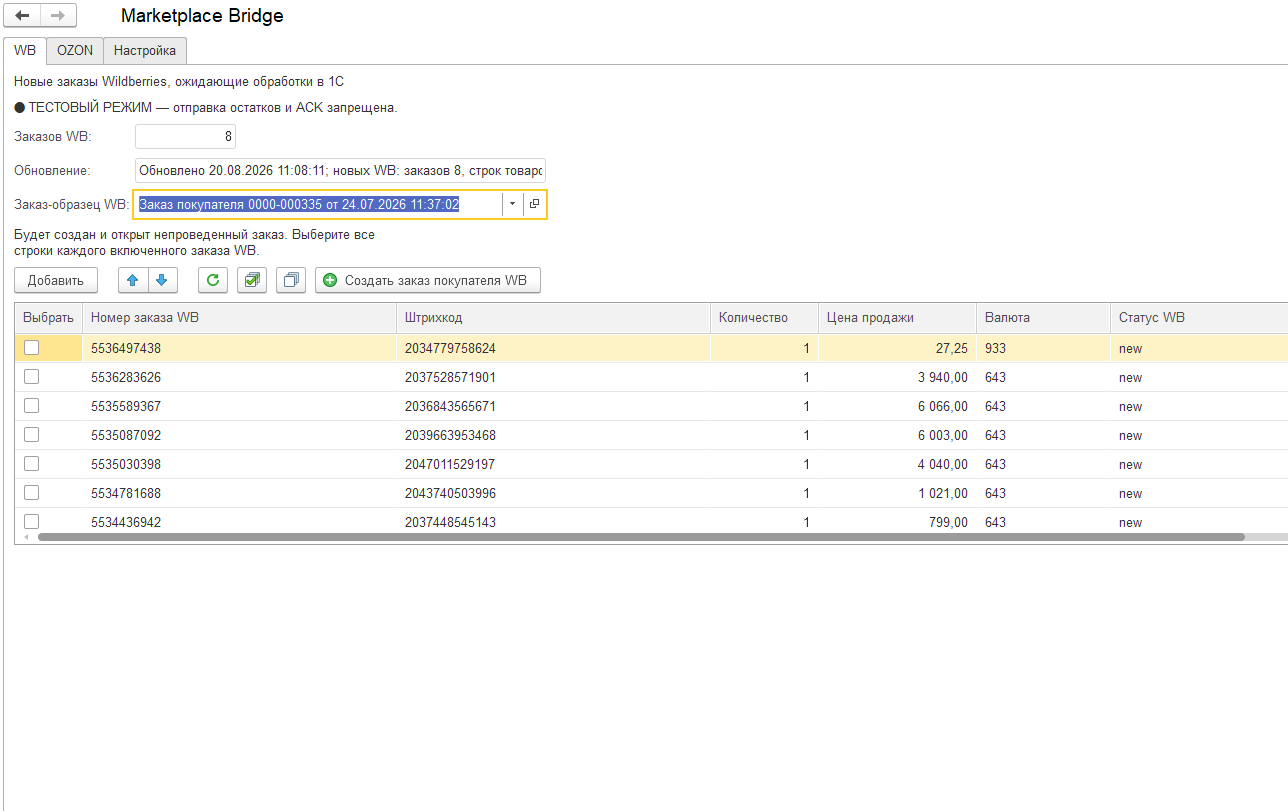The height and width of the screenshot is (811, 1288).
Task: Click the Заказов WB number field
Action: (185, 136)
